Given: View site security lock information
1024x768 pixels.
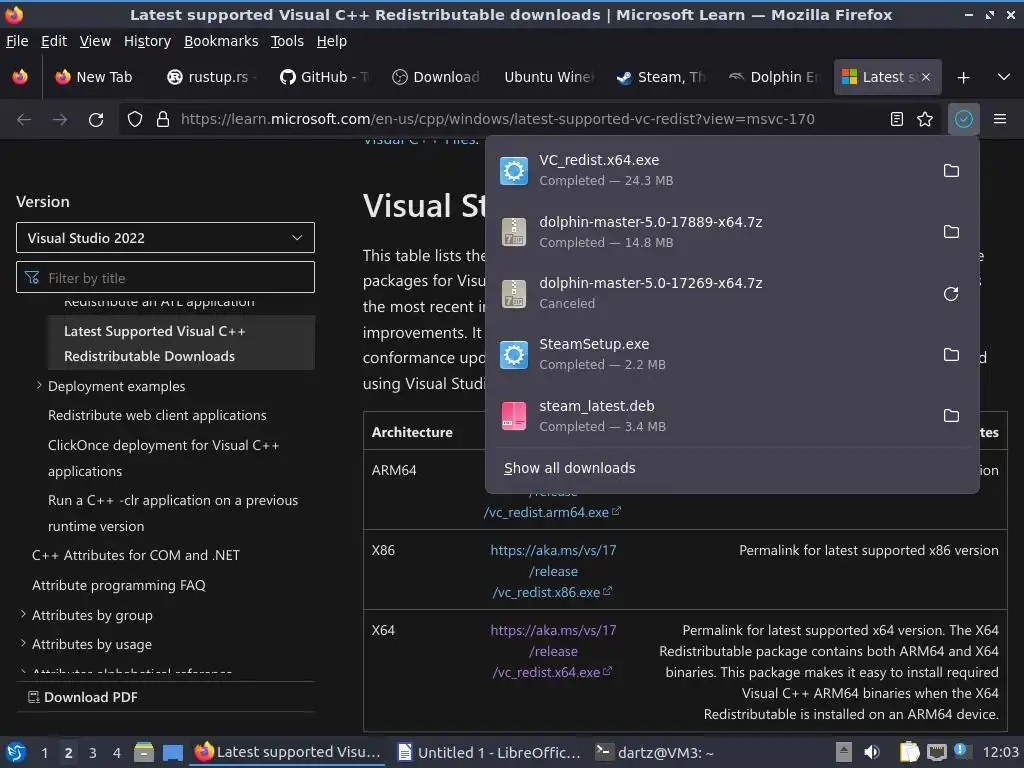Looking at the screenshot, I should coord(163,119).
